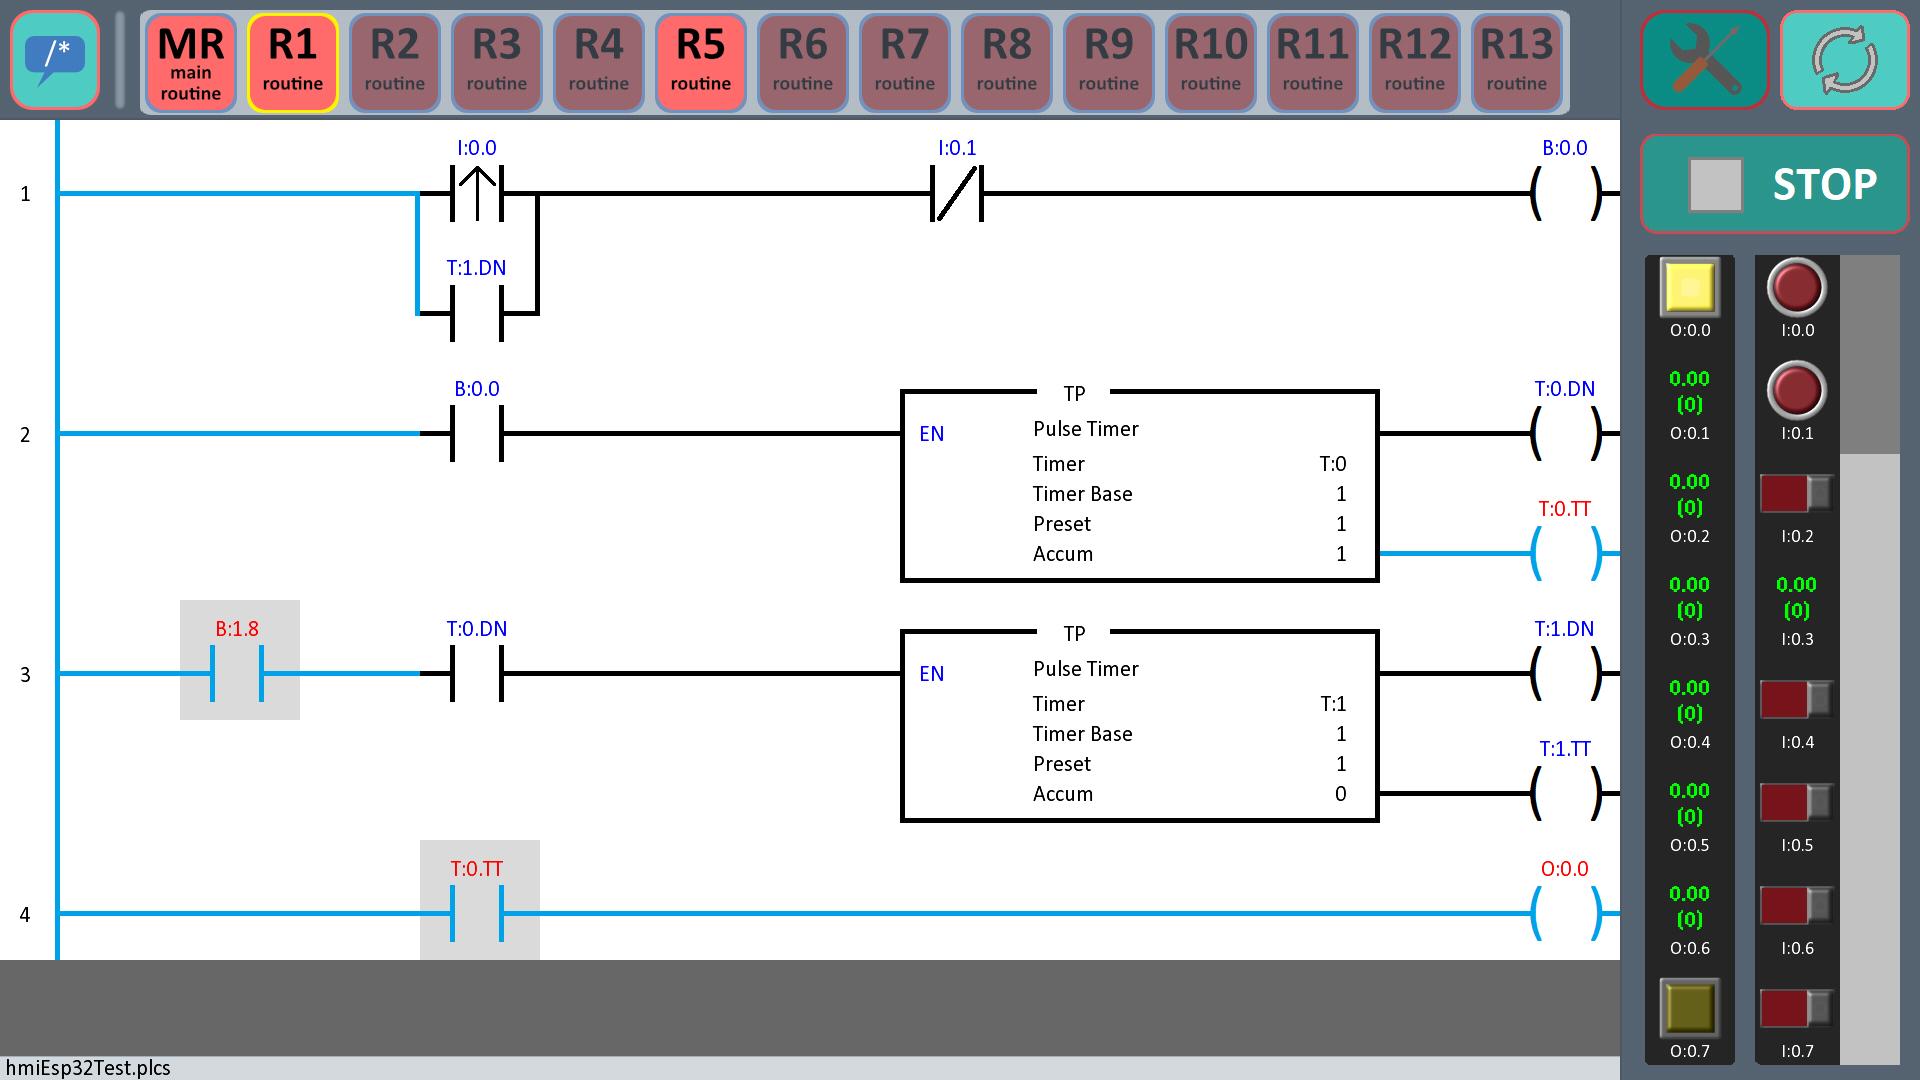The image size is (1920, 1080).
Task: Open the R6 routine tab
Action: pos(803,63)
